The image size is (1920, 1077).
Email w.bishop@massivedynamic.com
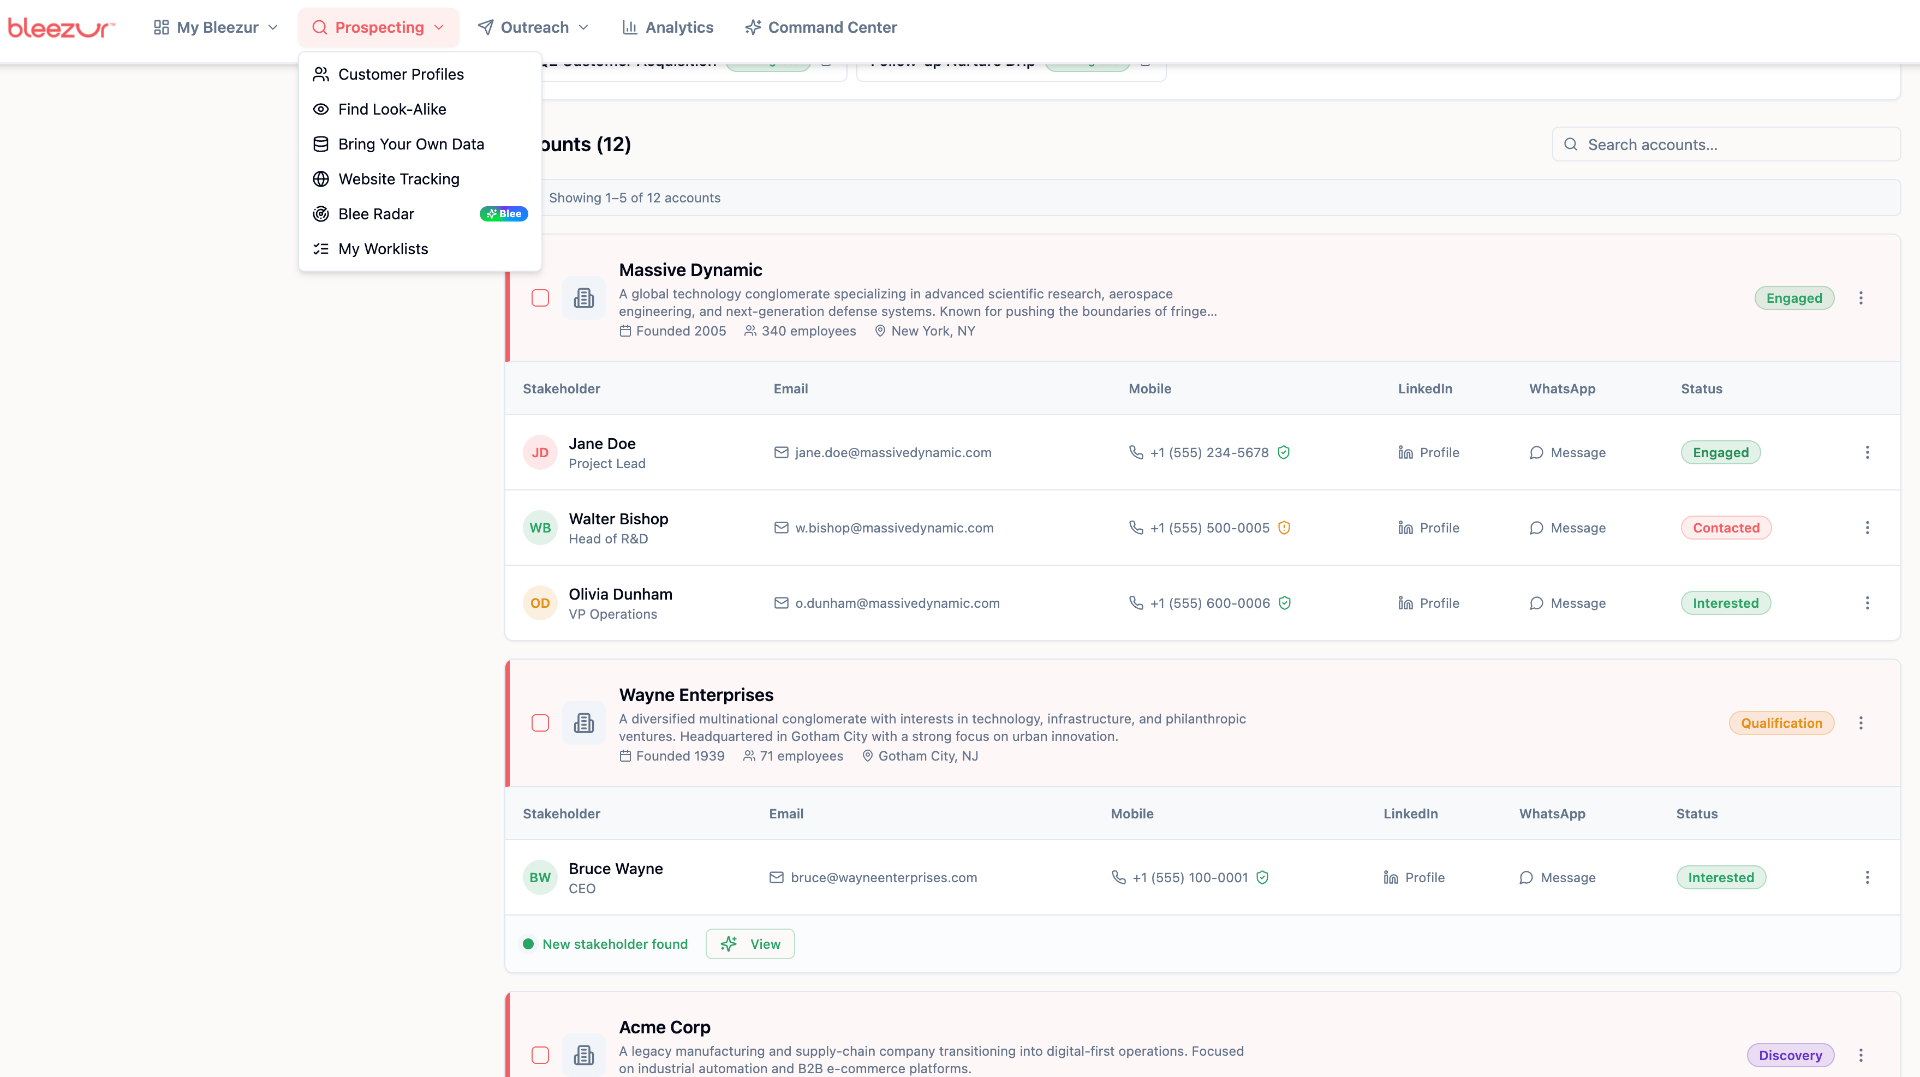[884, 528]
